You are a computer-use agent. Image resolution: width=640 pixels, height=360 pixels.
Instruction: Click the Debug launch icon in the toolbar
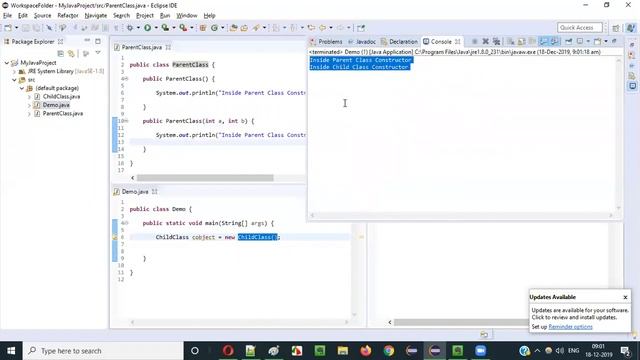tap(130, 28)
